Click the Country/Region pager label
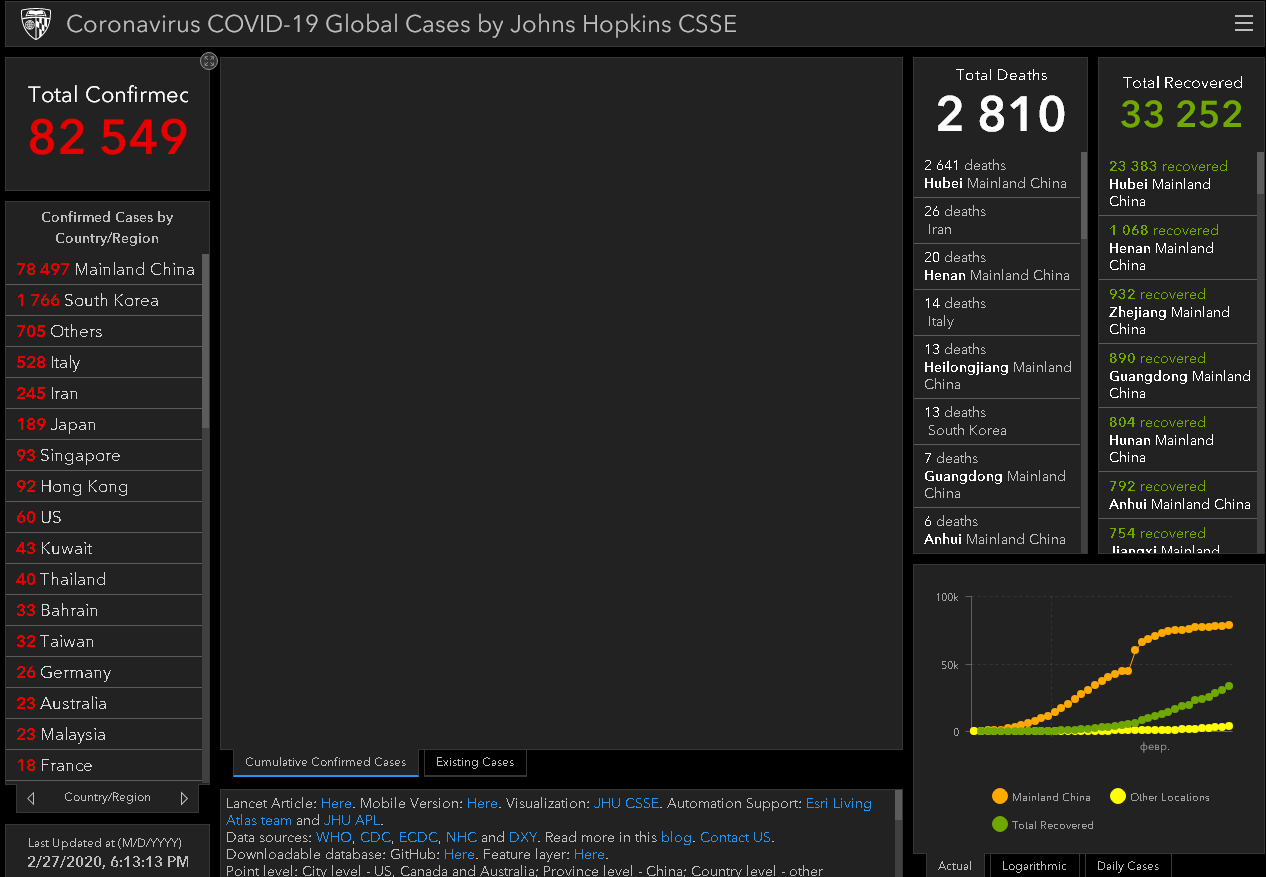Viewport: 1266px width, 877px height. pyautogui.click(x=107, y=798)
